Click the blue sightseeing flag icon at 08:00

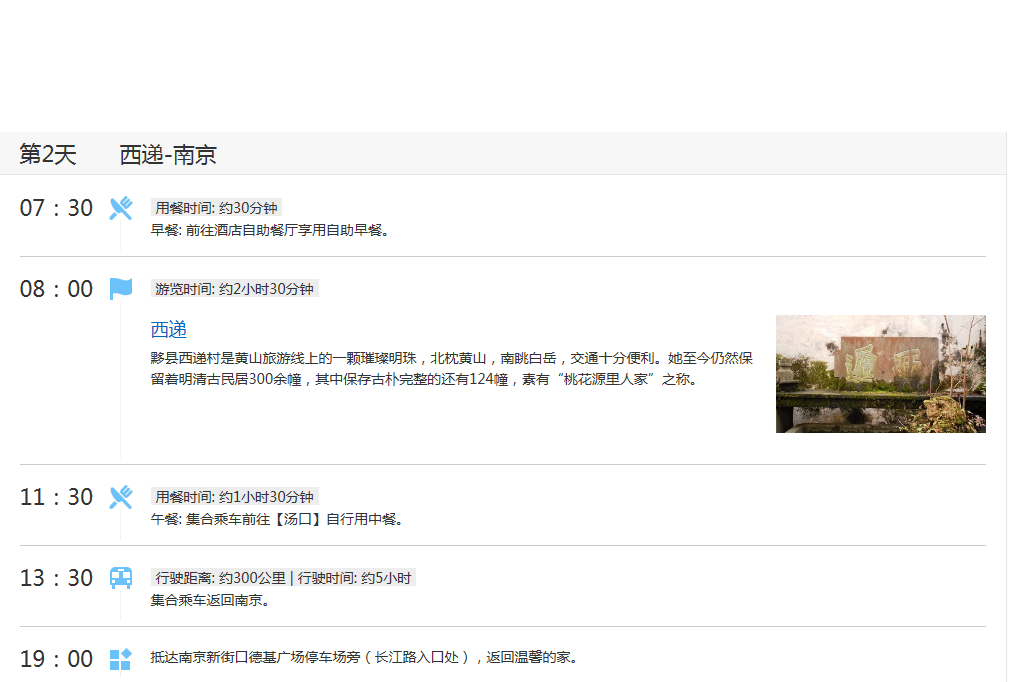click(x=121, y=289)
